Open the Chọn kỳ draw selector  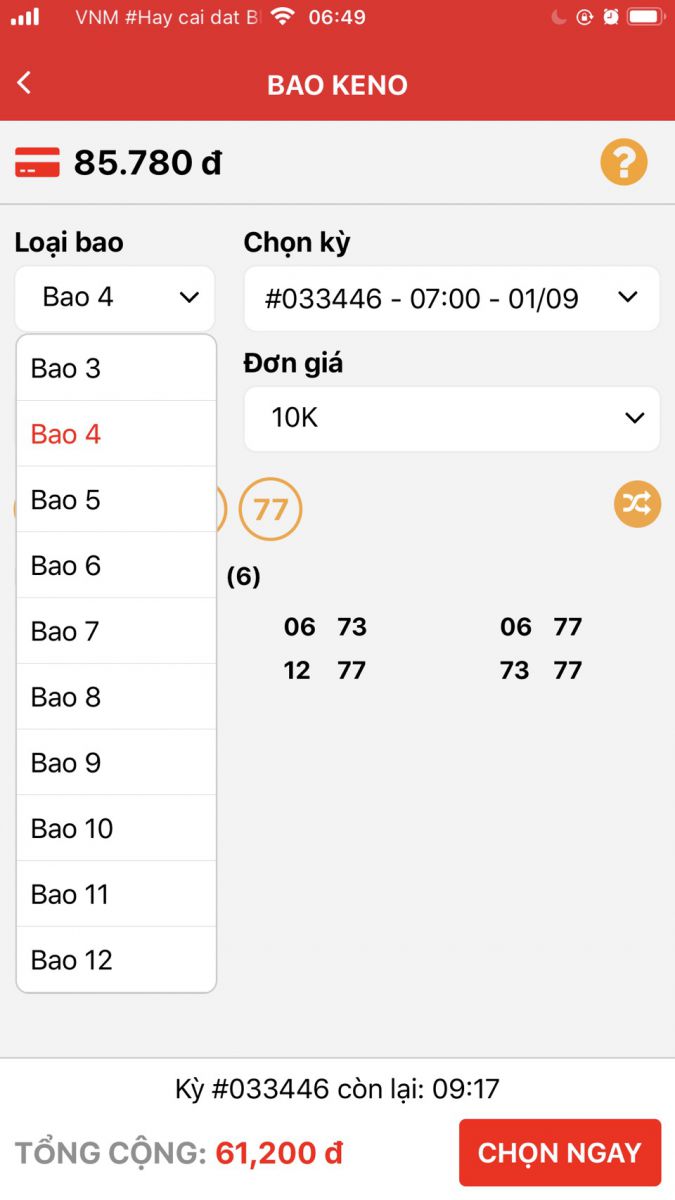451,298
